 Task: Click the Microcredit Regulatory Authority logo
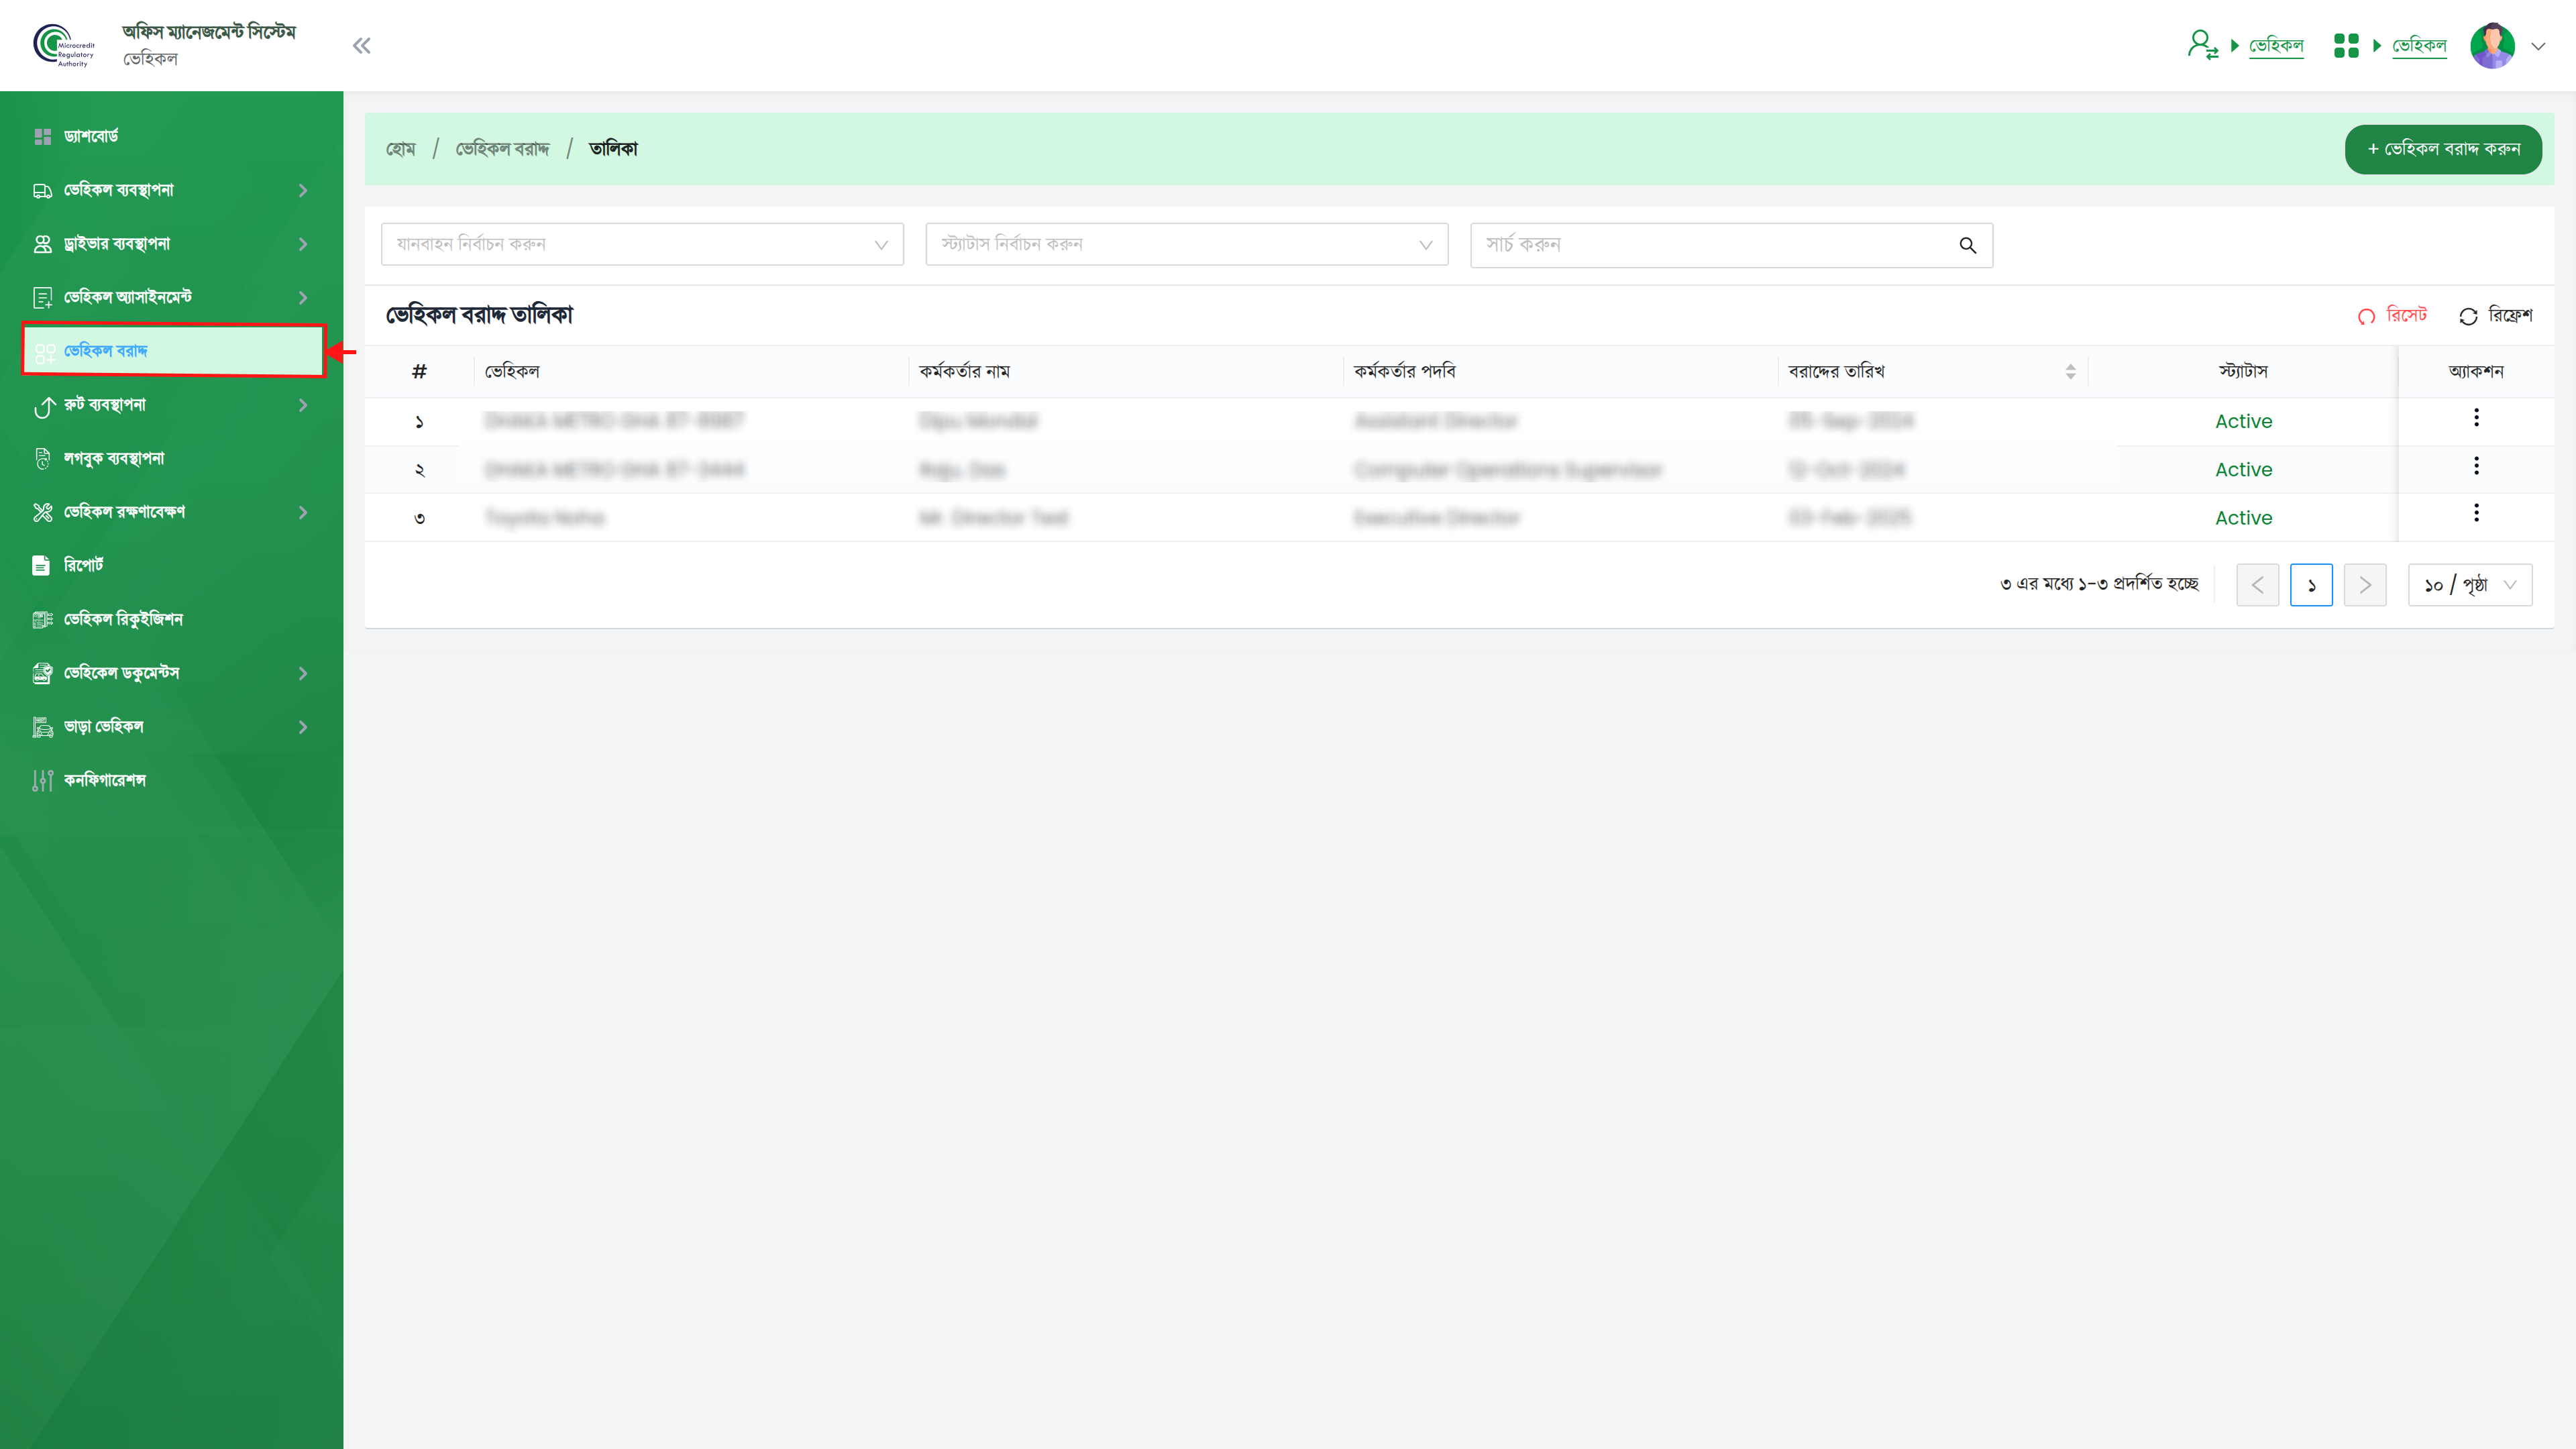(64, 46)
